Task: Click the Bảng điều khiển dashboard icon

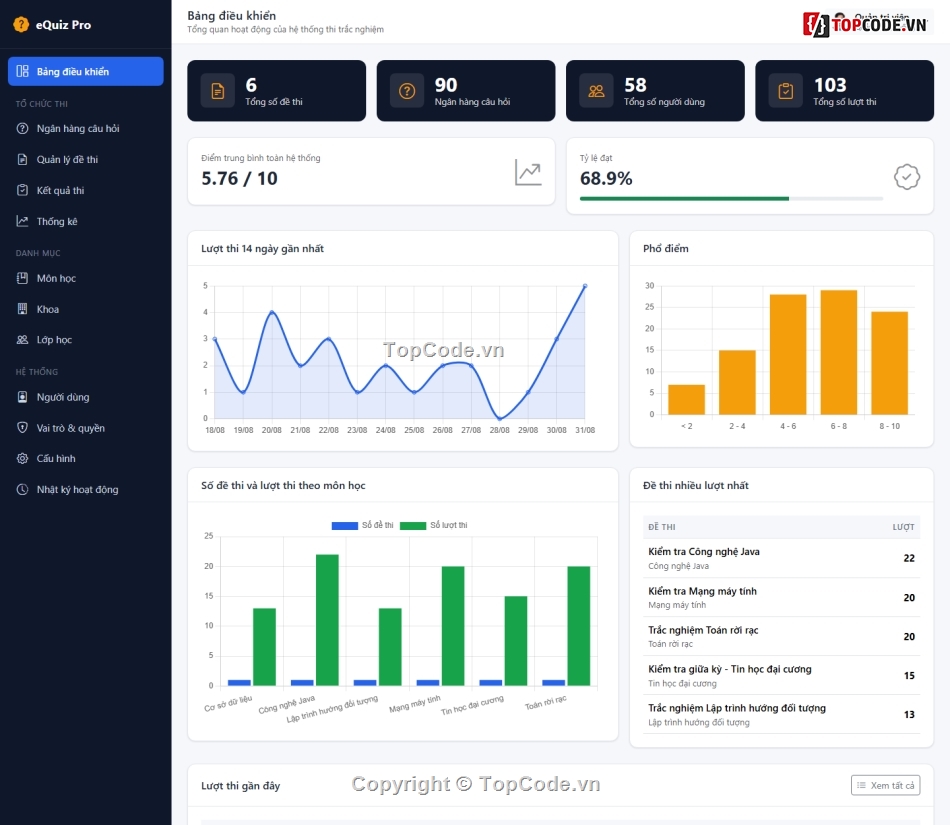Action: [22, 71]
